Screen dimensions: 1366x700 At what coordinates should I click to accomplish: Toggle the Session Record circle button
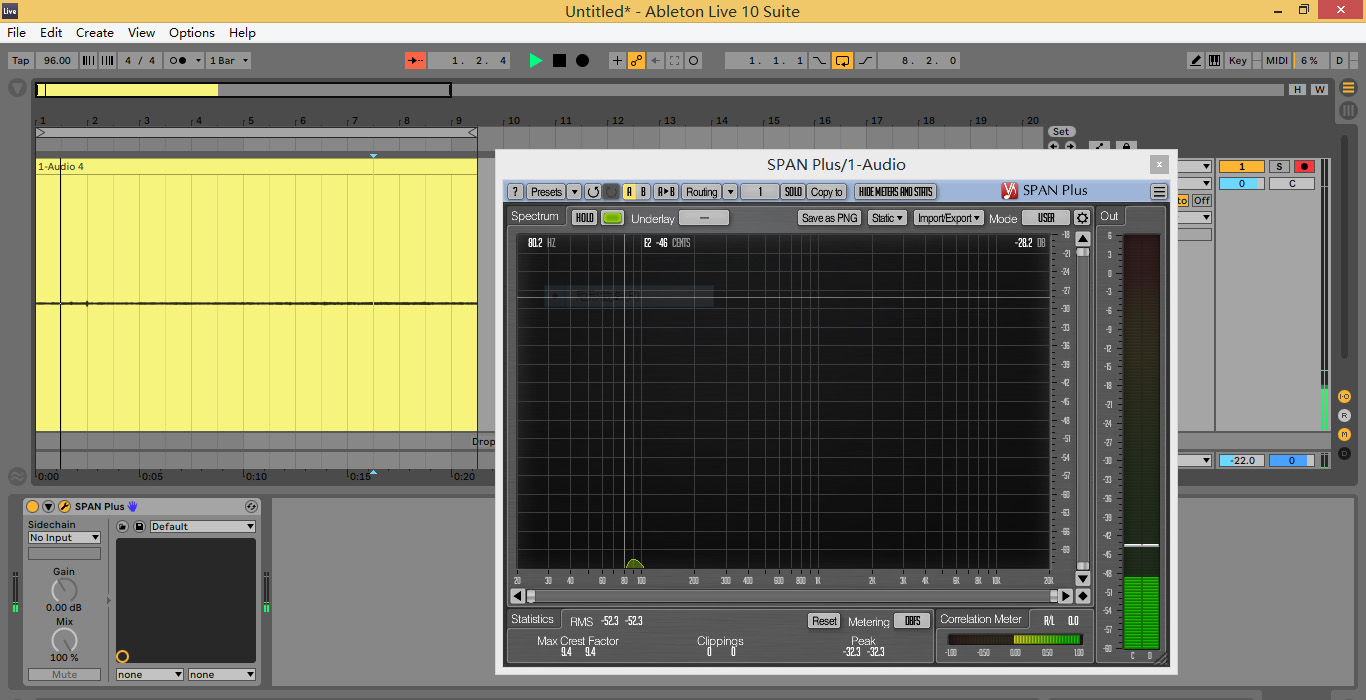(694, 61)
